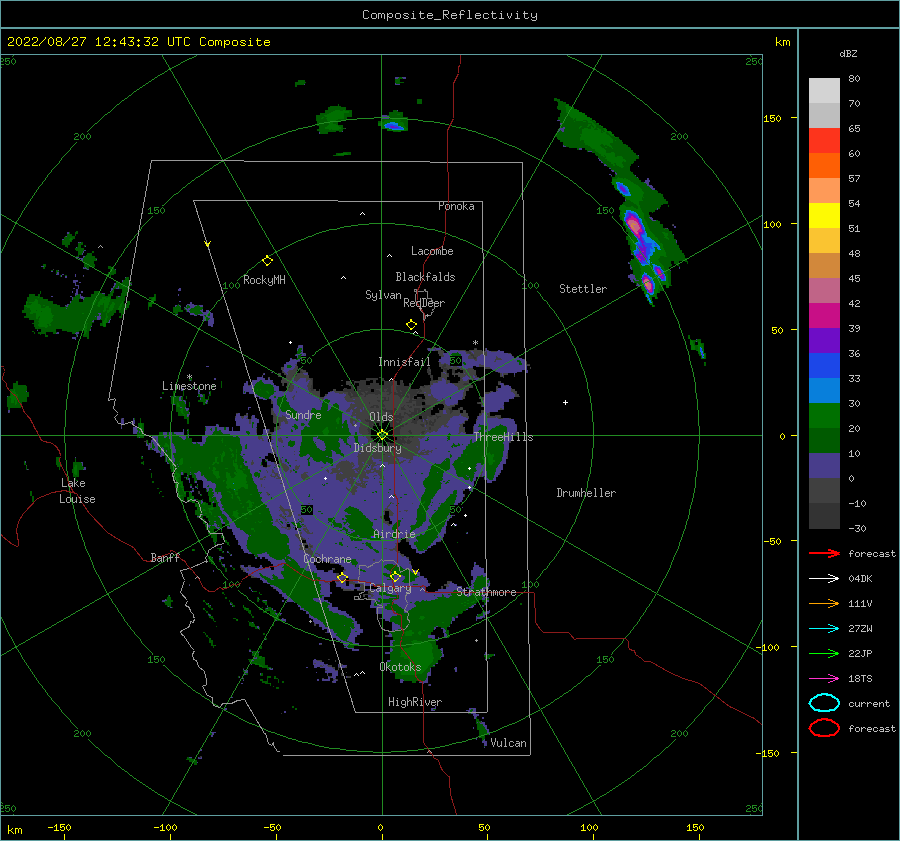900x841 pixels.
Task: Click the magenta 42 dBZ color swatch
Action: [824, 315]
